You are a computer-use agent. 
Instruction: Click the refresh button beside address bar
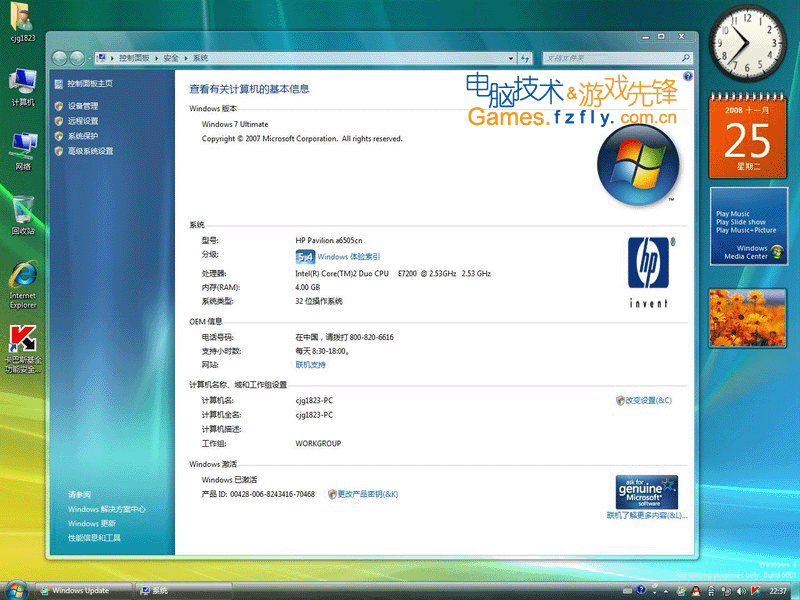[525, 59]
